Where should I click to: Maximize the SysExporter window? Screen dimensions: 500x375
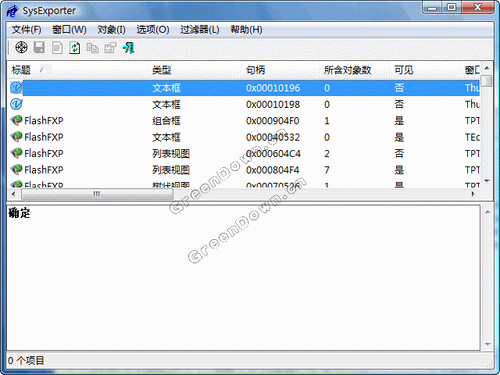(x=452, y=7)
